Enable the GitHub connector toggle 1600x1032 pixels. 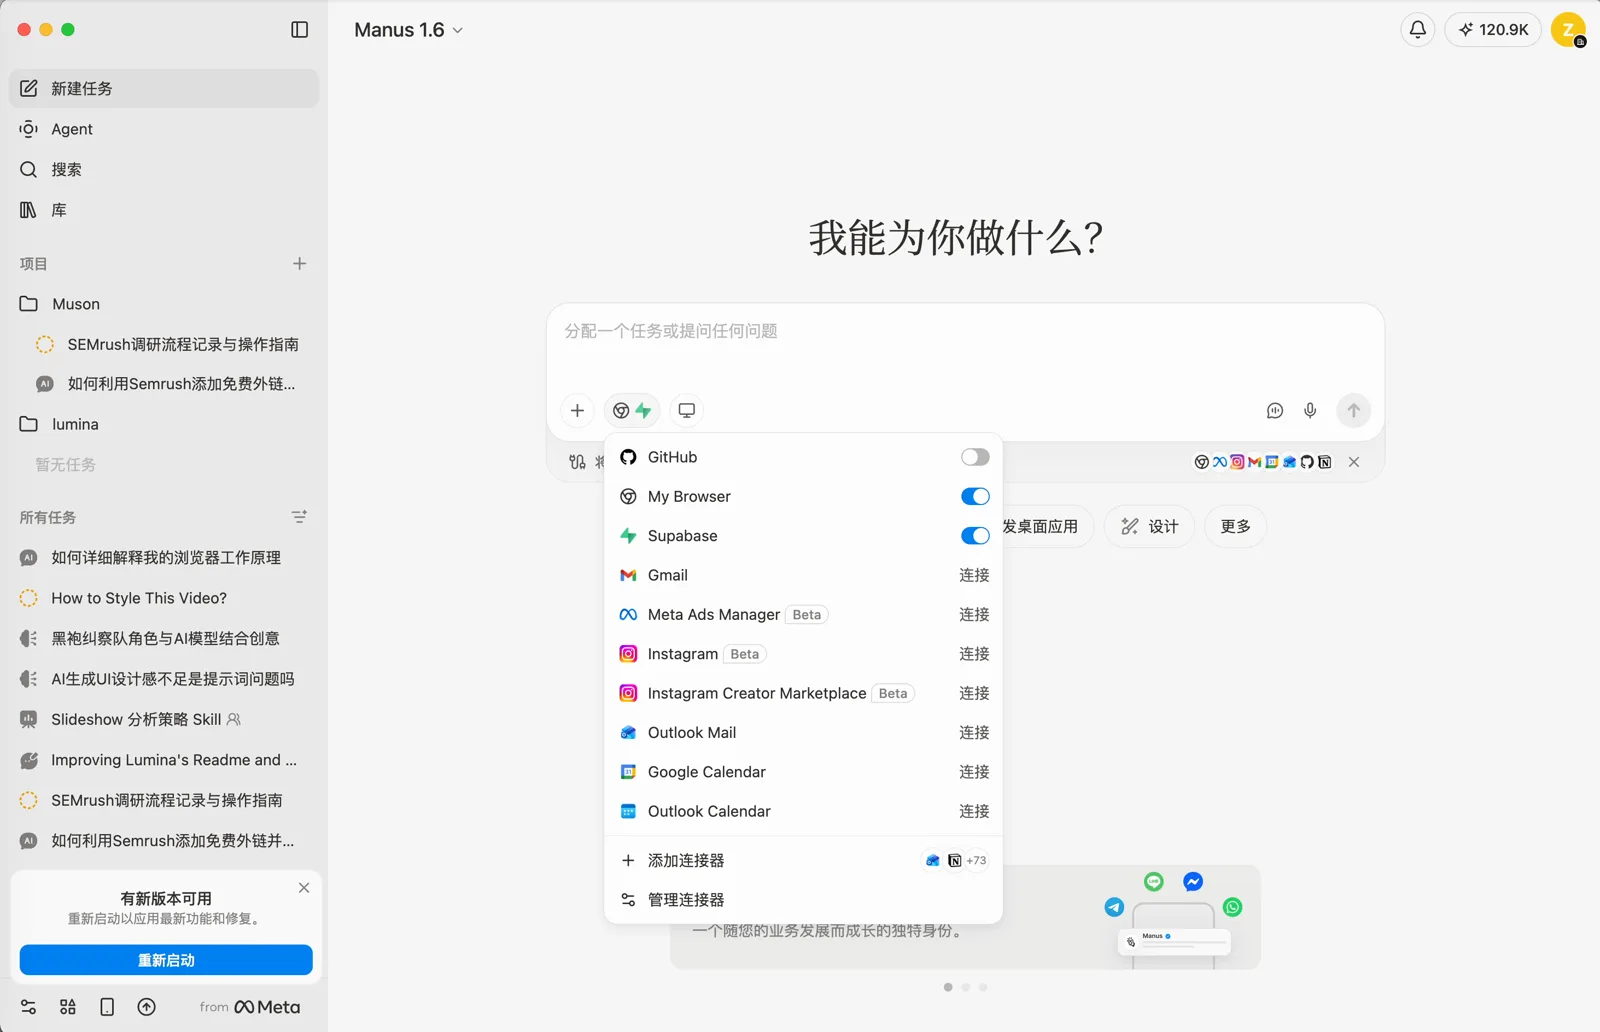coord(975,457)
